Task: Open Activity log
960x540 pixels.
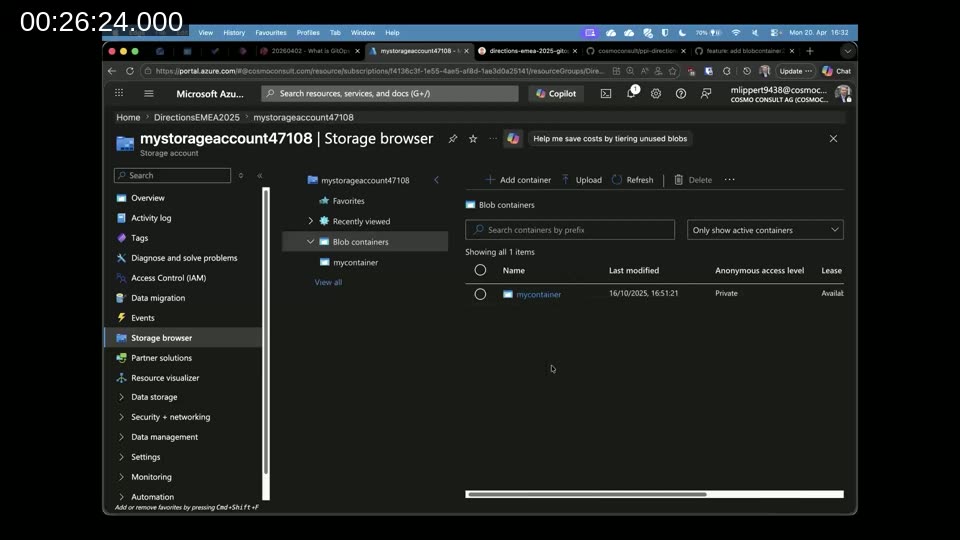Action: click(151, 218)
